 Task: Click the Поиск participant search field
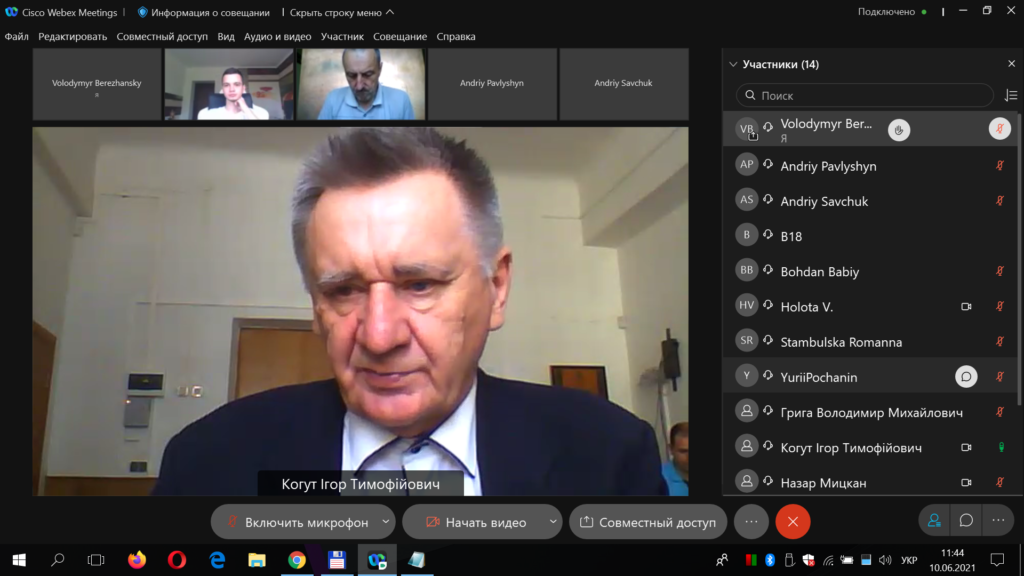(865, 95)
